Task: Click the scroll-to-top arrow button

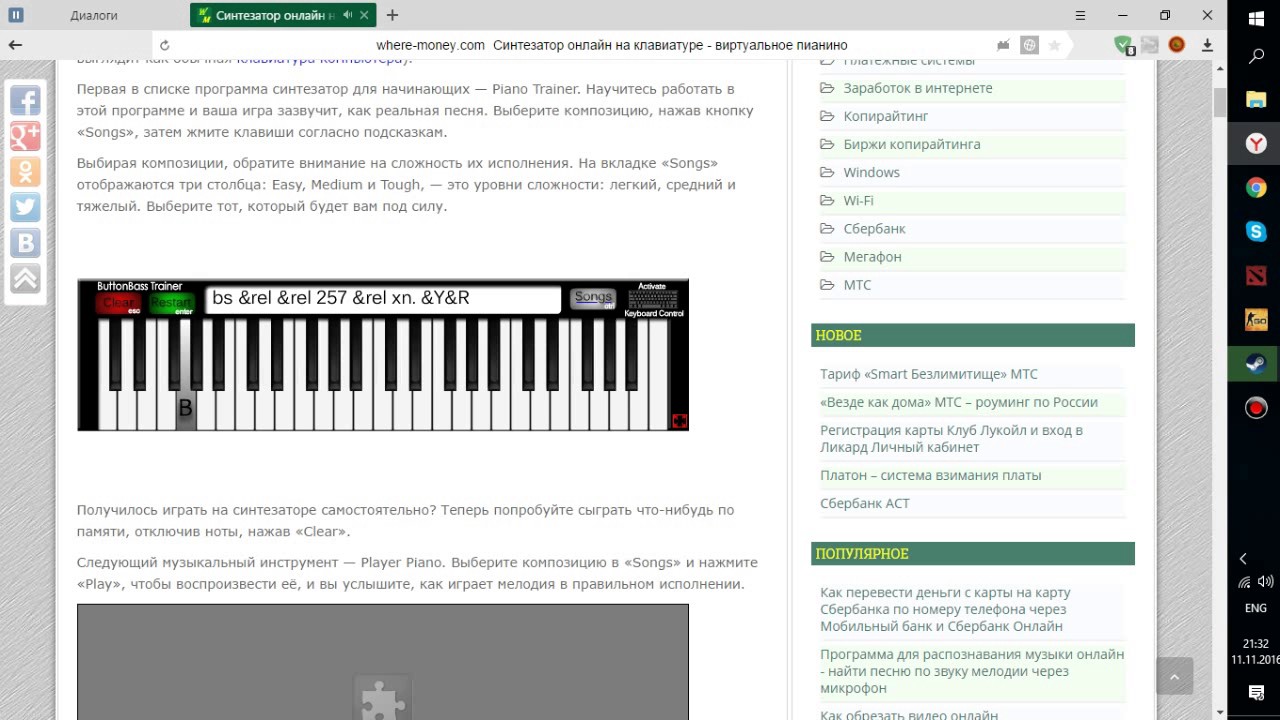Action: (1175, 677)
